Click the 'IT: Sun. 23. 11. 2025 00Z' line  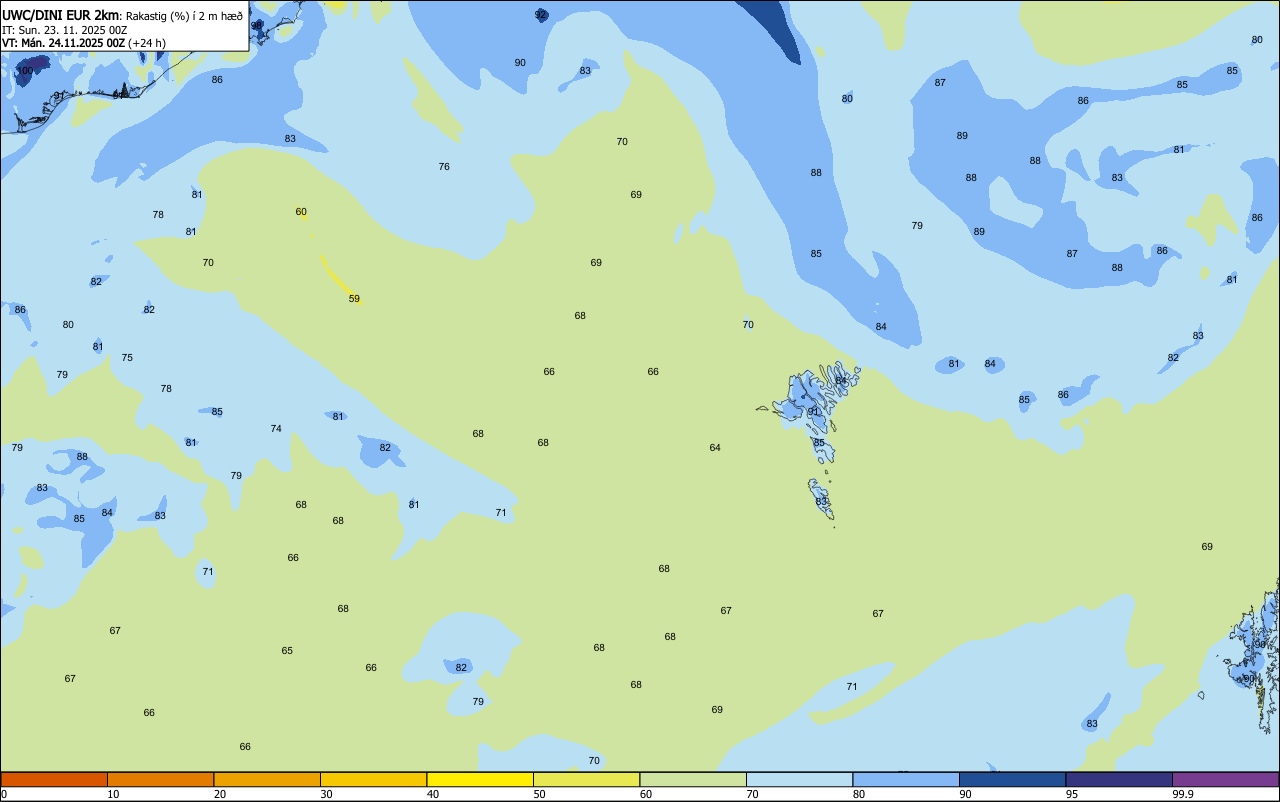click(64, 30)
